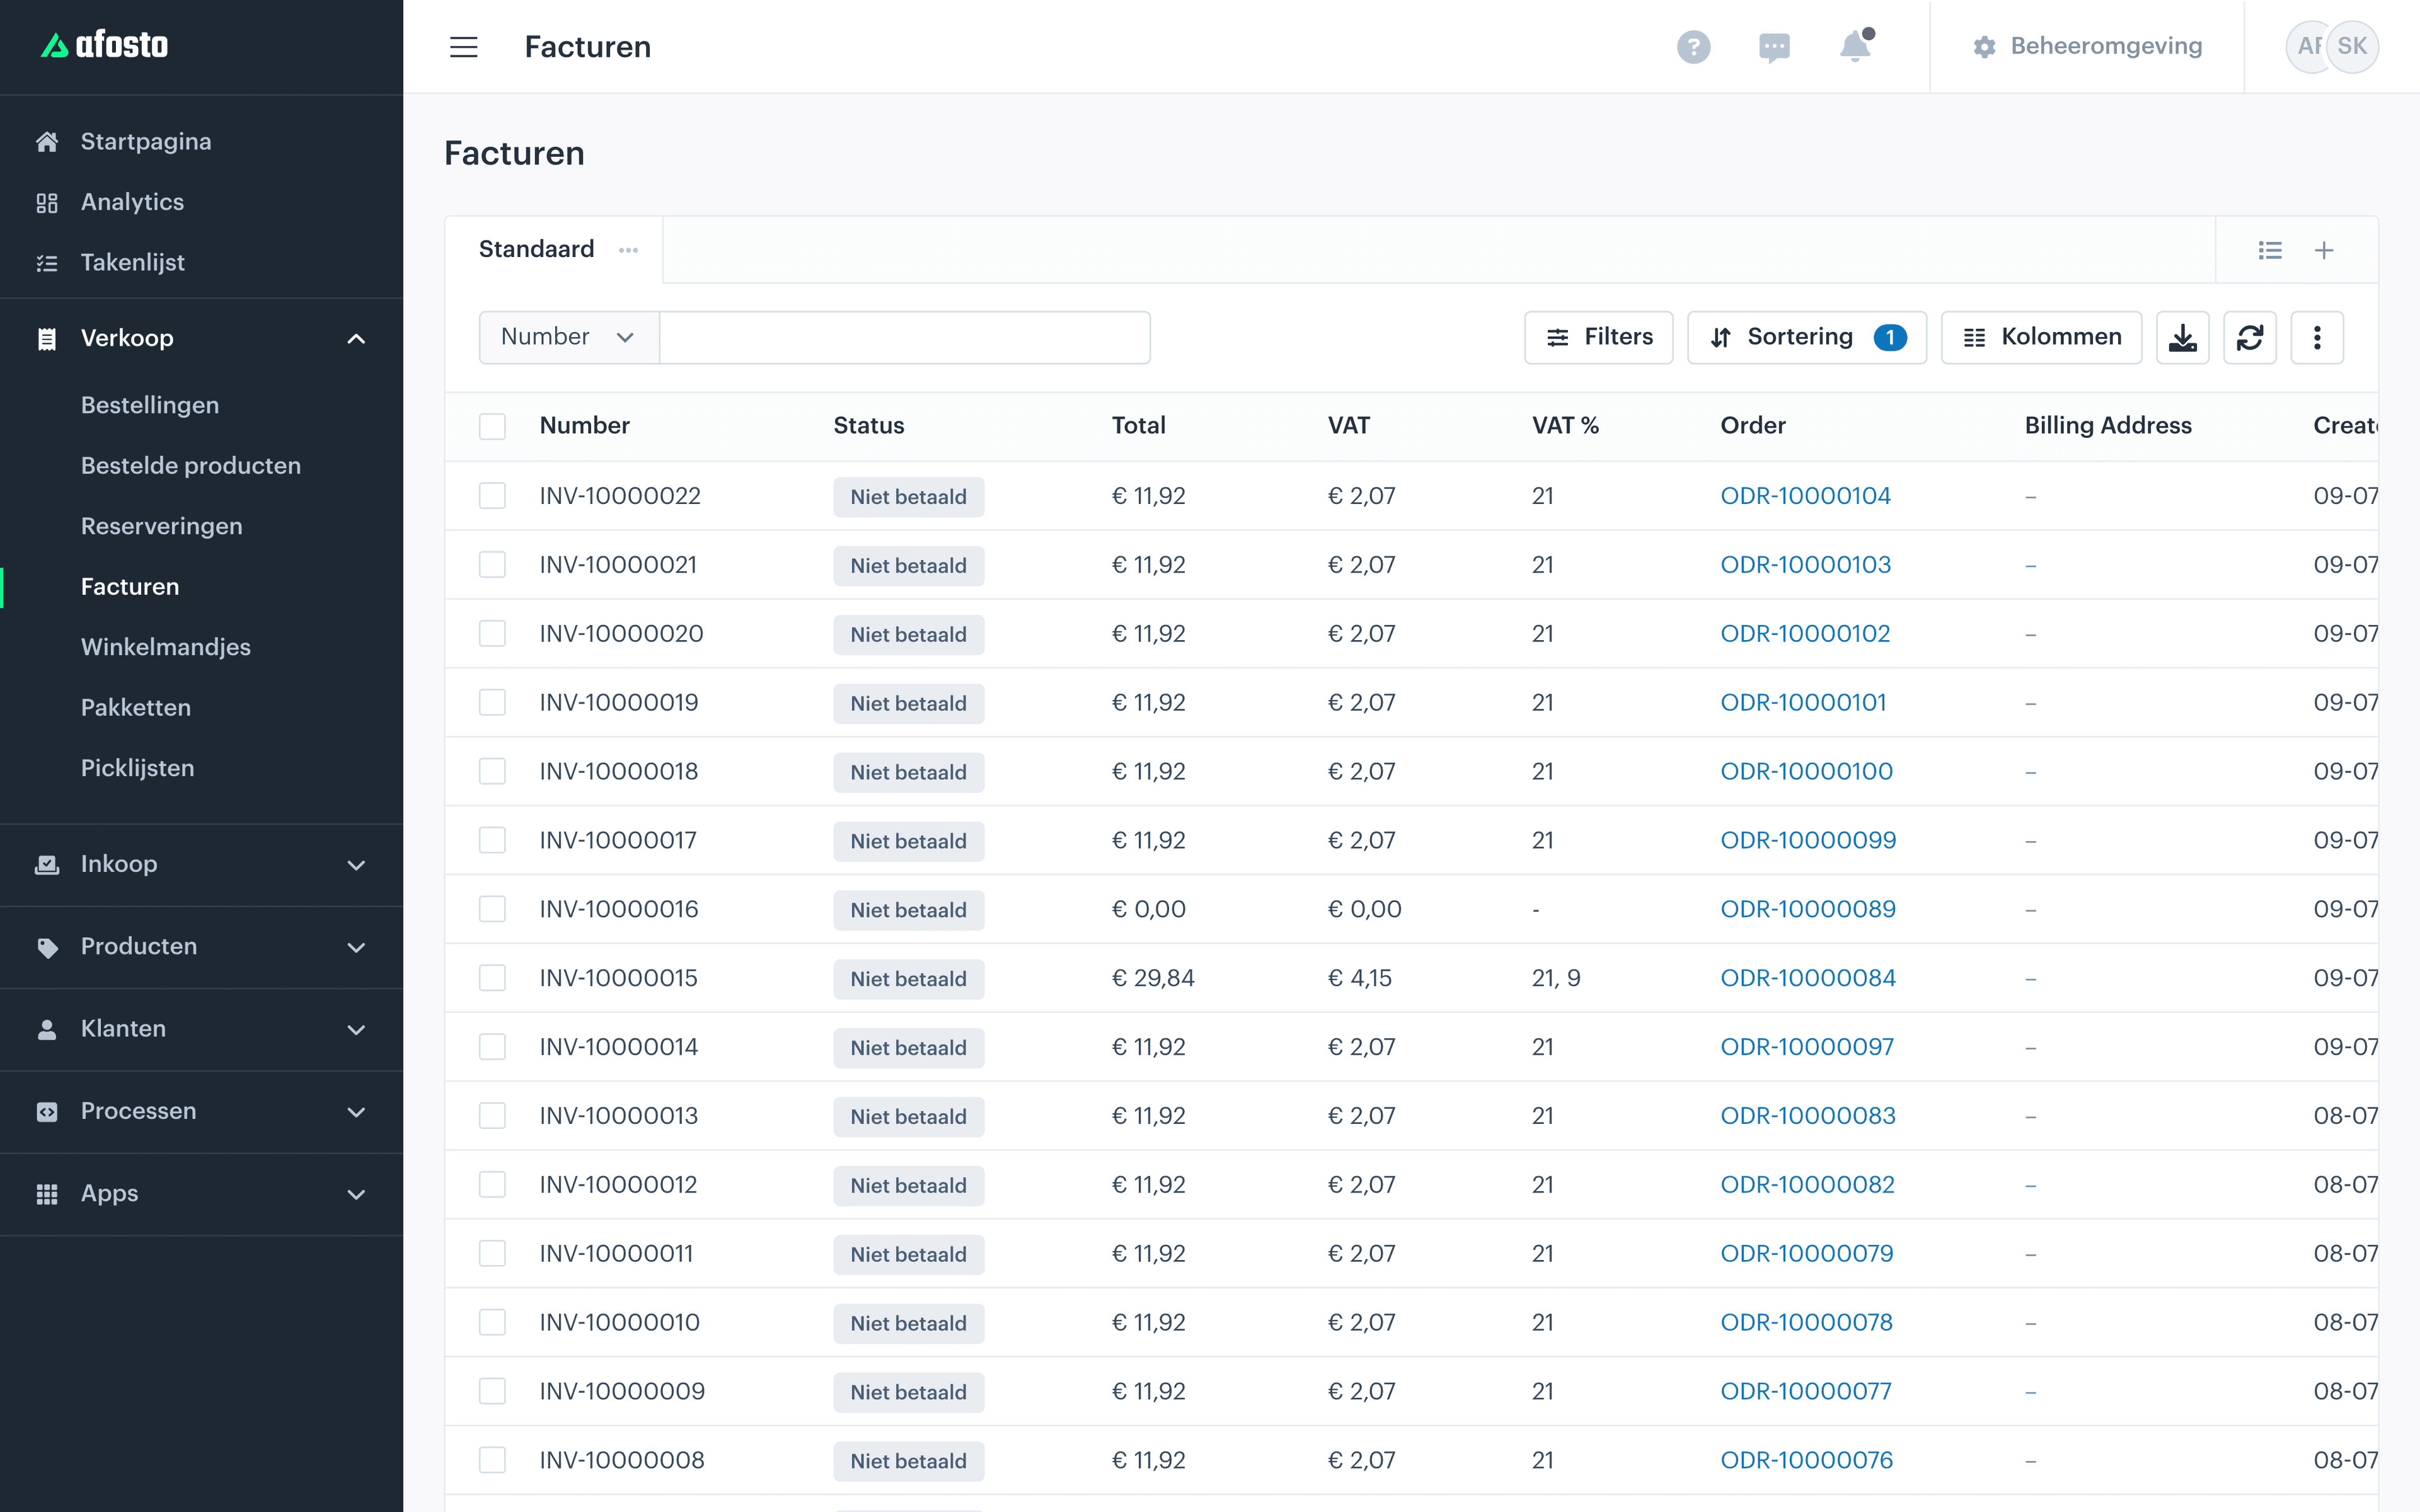2420x1512 pixels.
Task: Click the Analytics dashboard icon
Action: 47,203
